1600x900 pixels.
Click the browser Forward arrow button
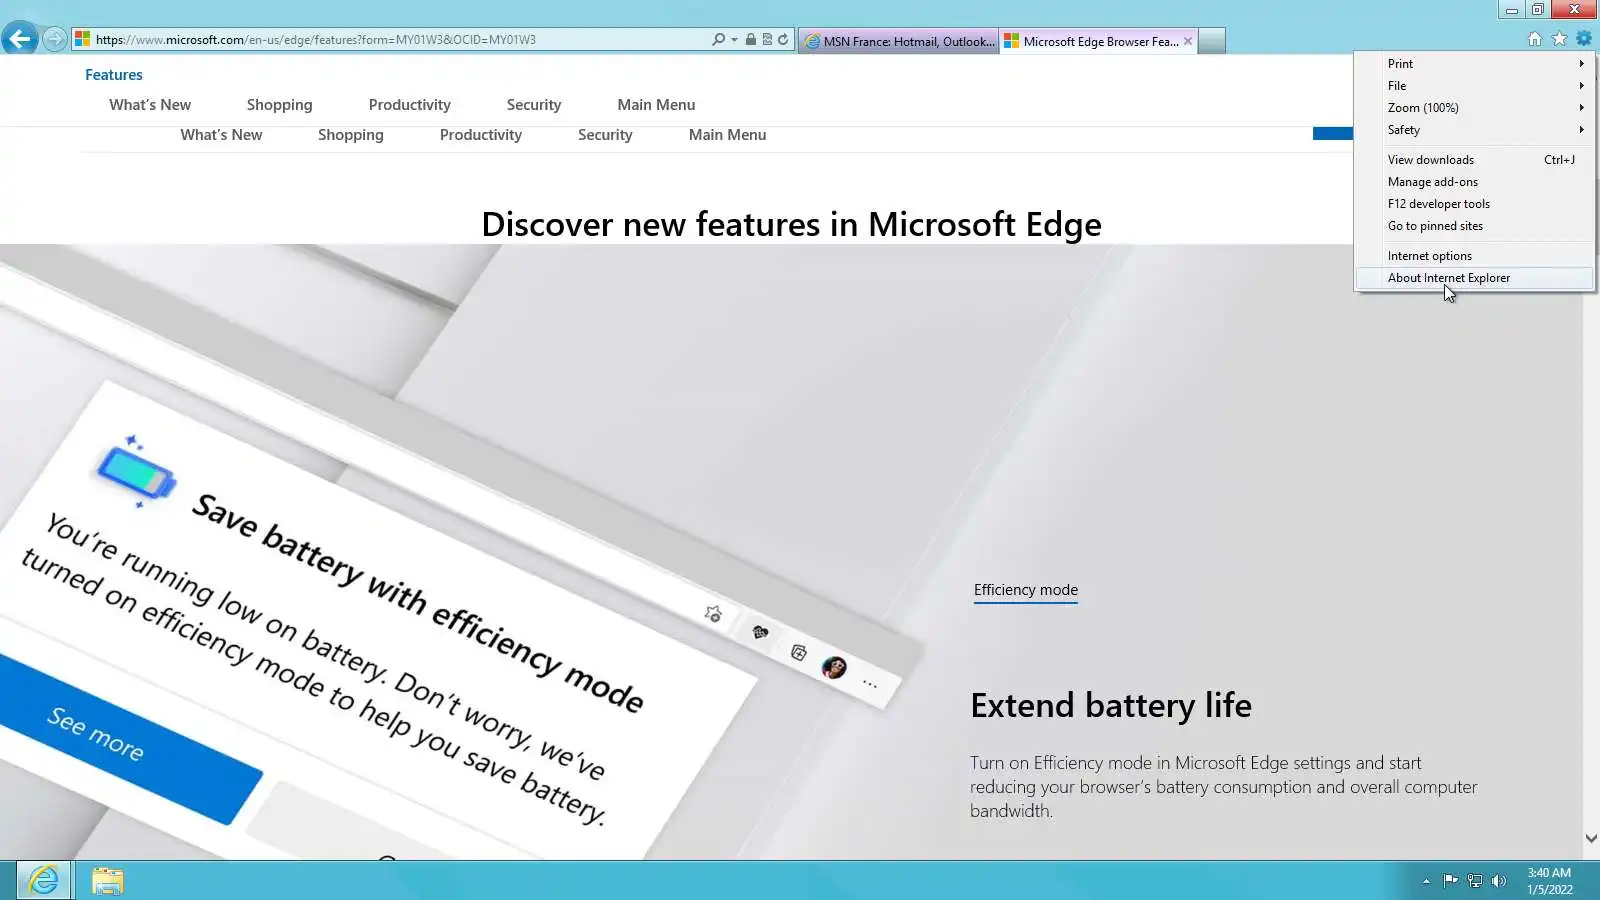point(55,40)
